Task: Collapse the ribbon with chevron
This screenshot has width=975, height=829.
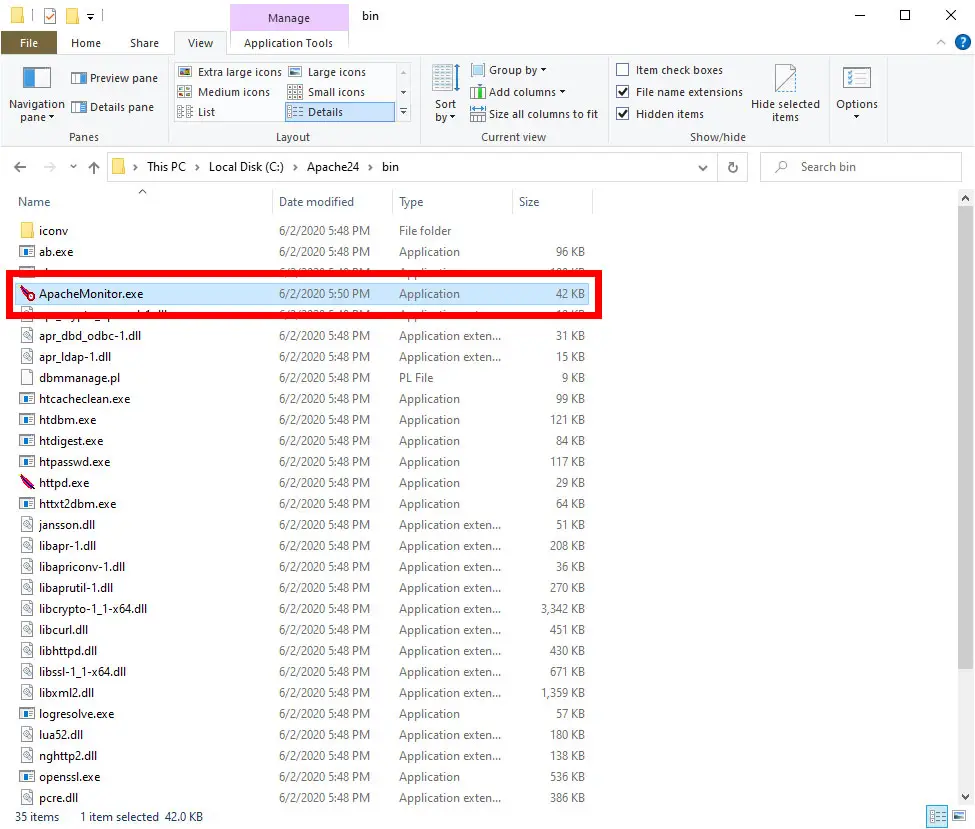Action: (x=941, y=42)
